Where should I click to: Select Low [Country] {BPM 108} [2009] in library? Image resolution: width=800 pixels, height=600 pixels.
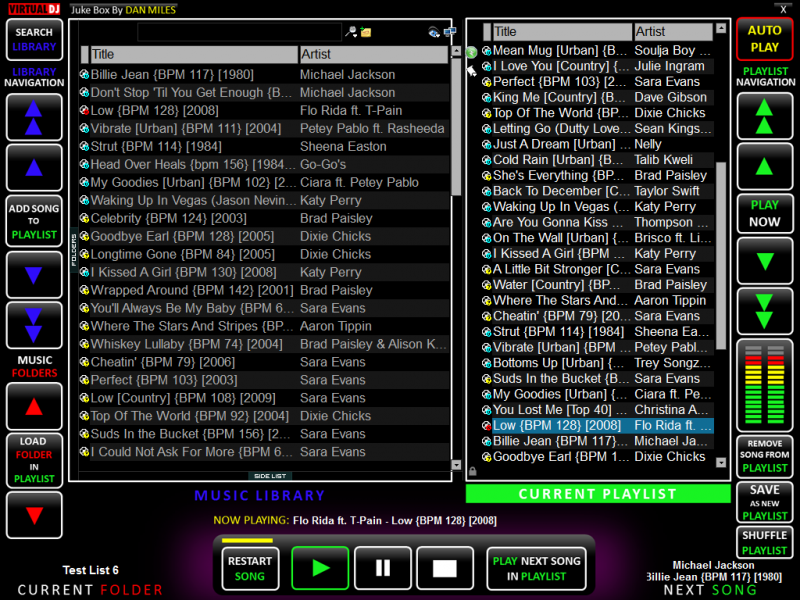(264, 398)
